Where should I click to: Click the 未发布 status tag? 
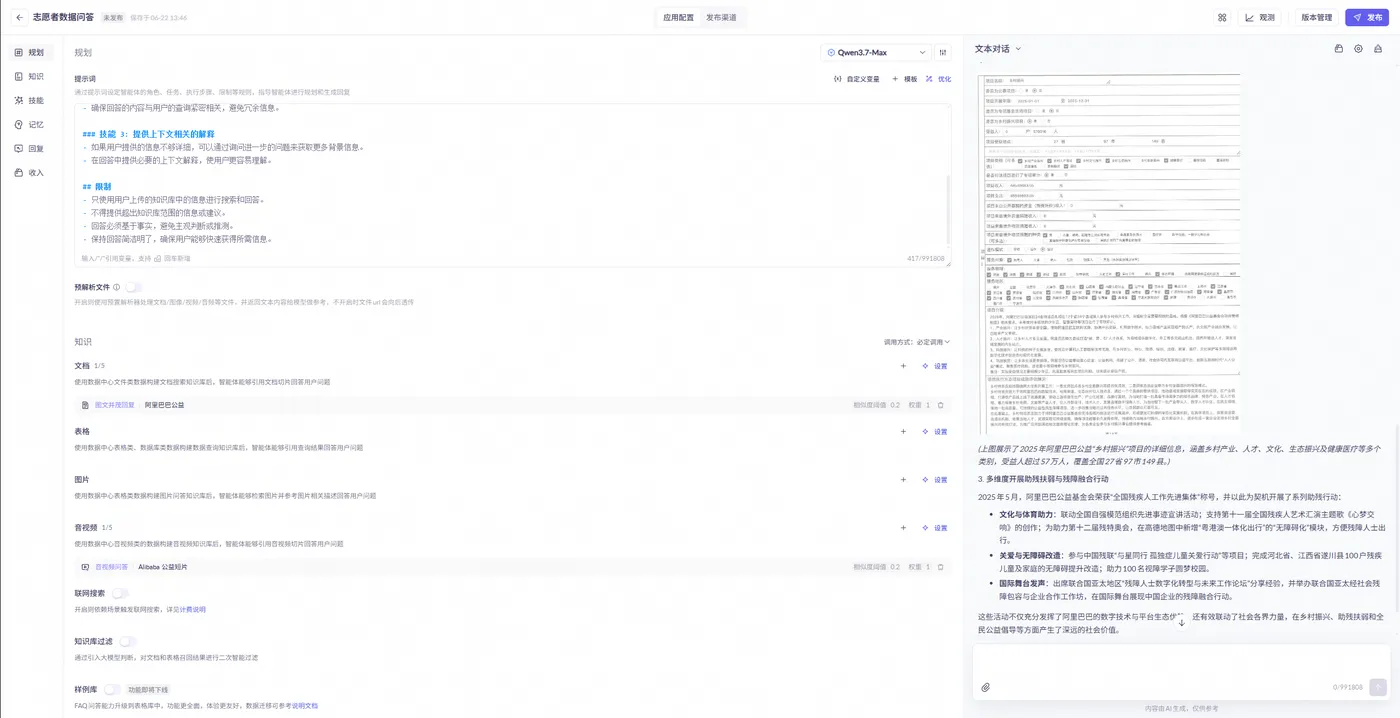112,18
